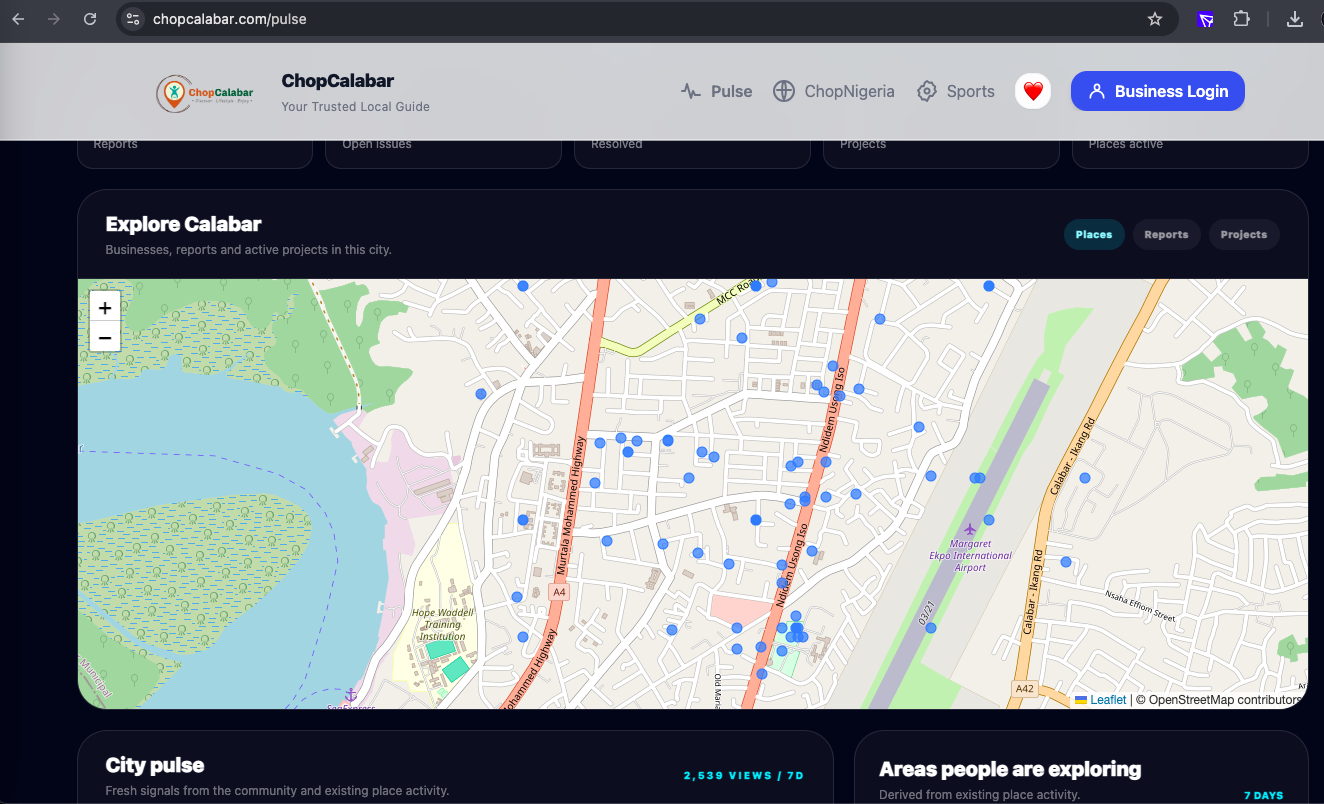Open the ChopNigeria navigation item
Viewport: 1324px width, 804px height.
tap(834, 91)
